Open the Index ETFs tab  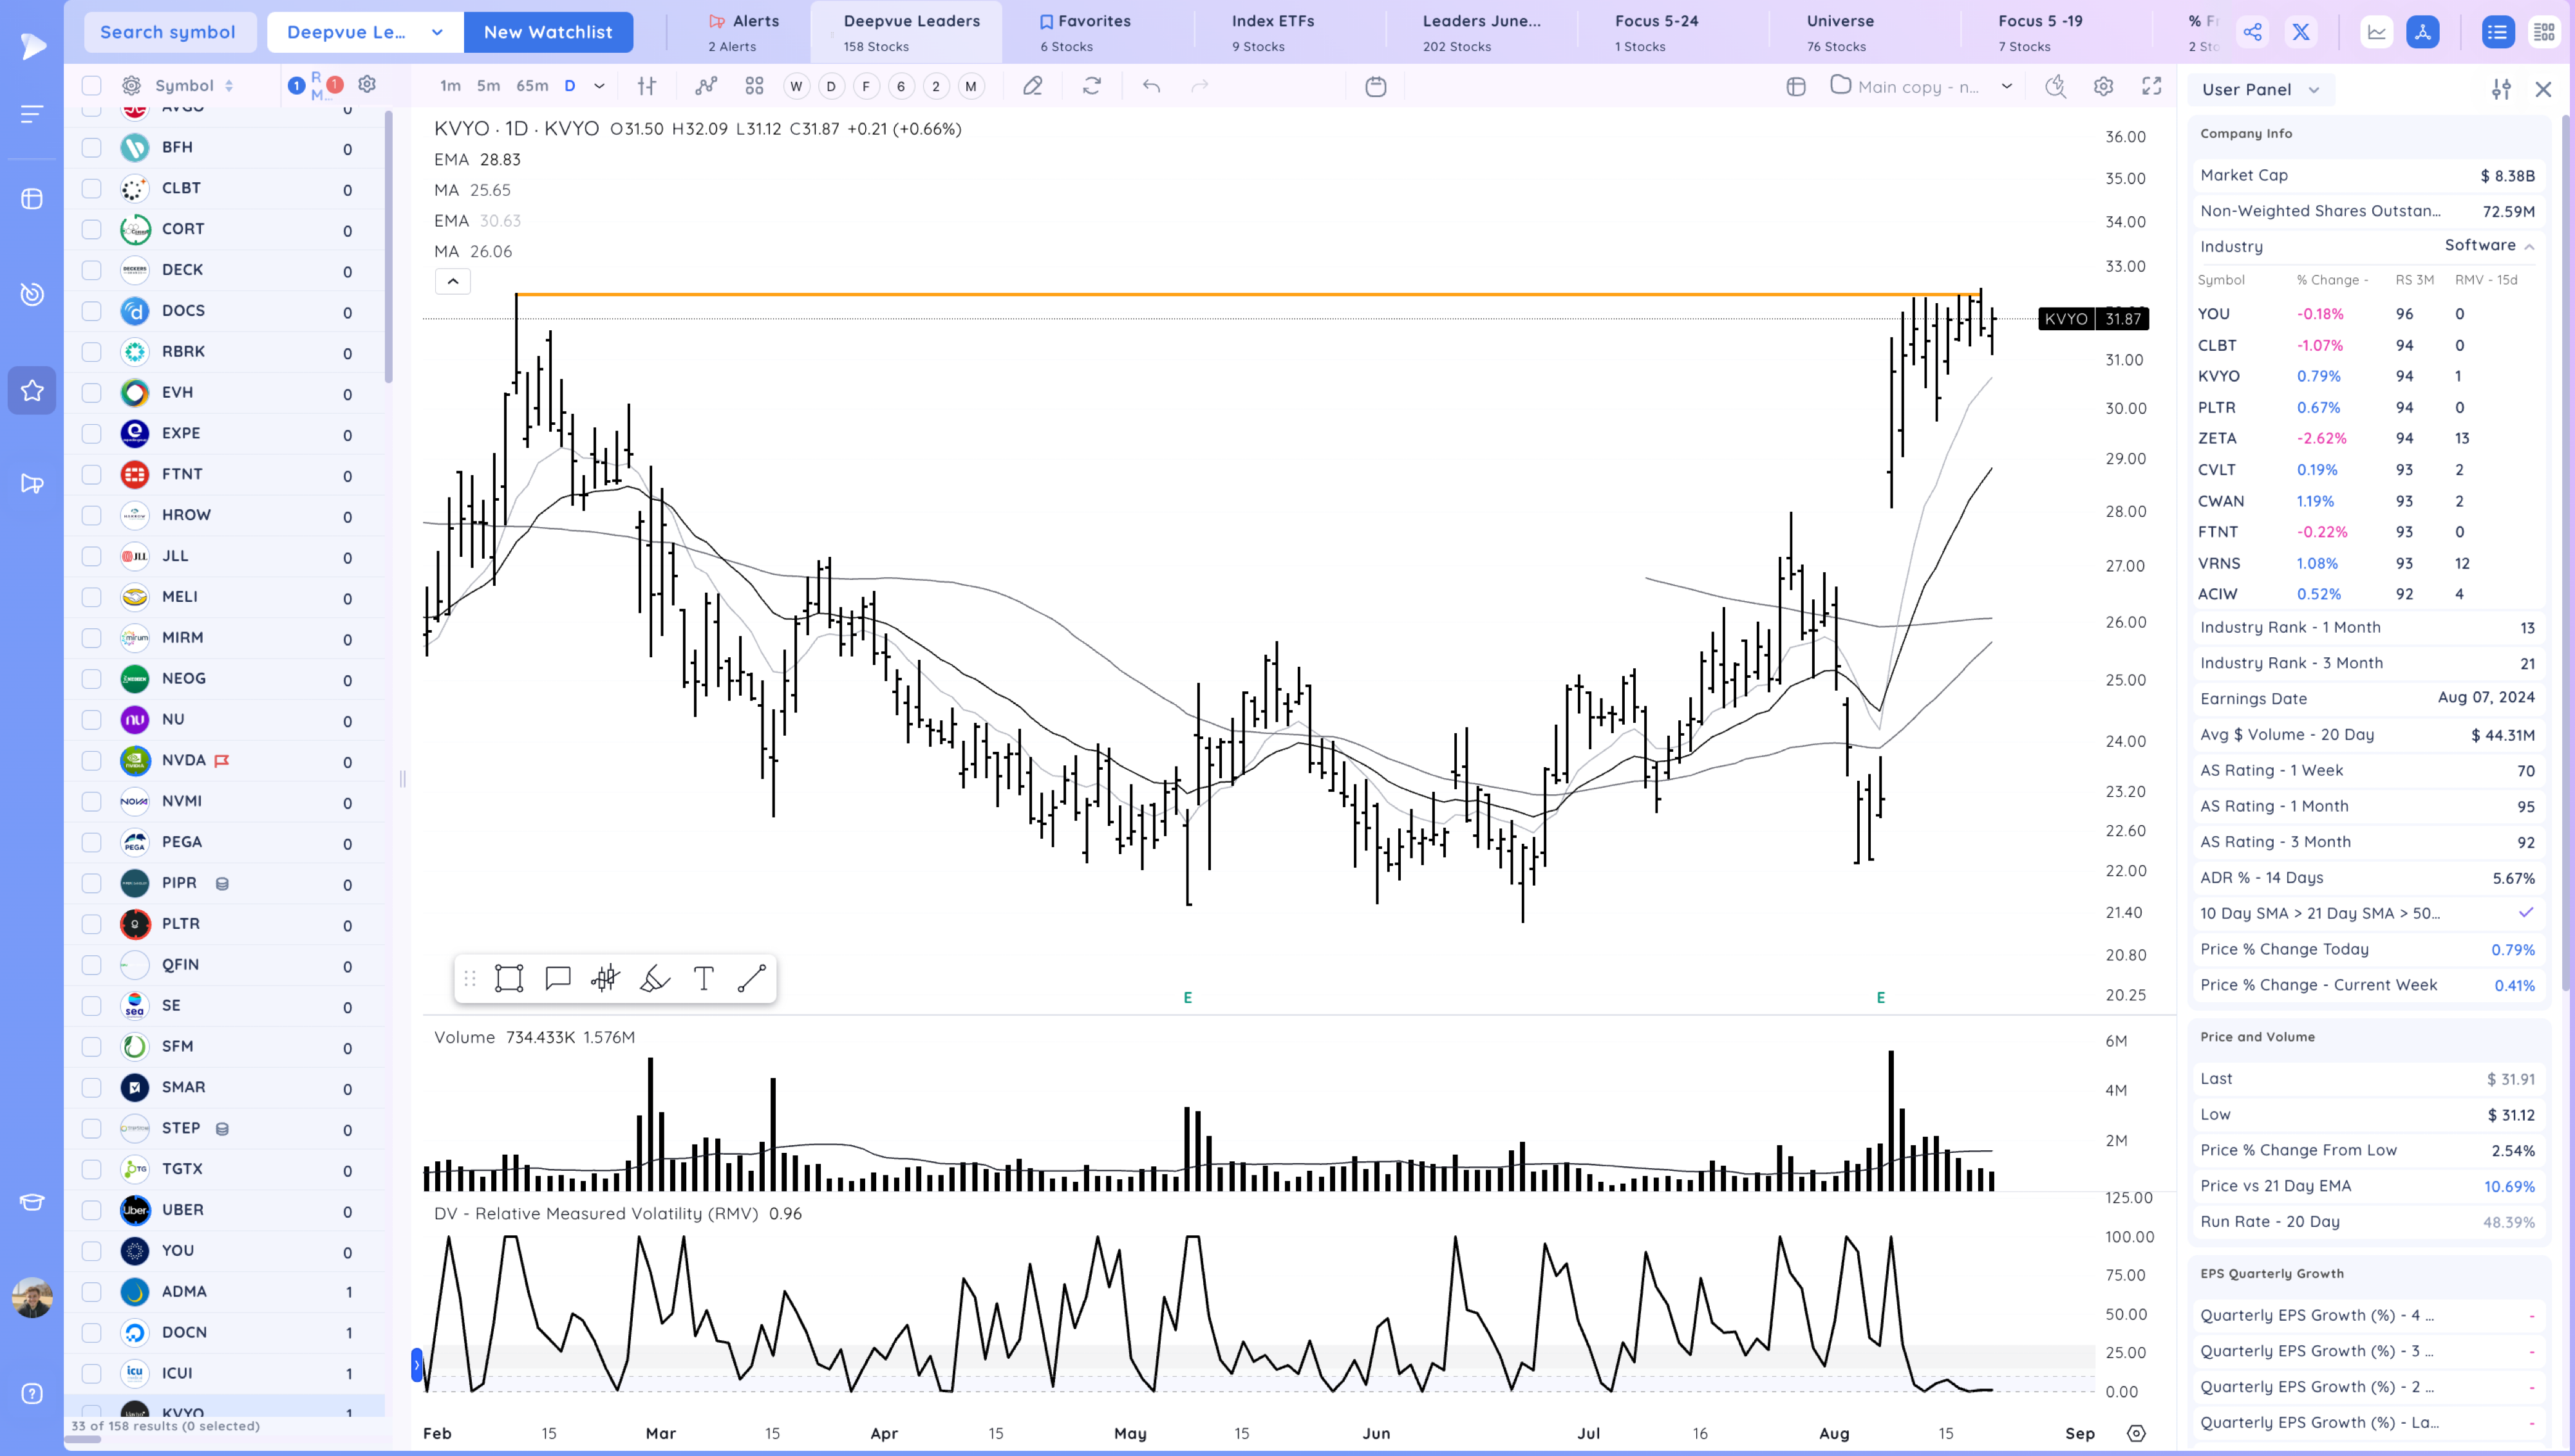click(1272, 32)
